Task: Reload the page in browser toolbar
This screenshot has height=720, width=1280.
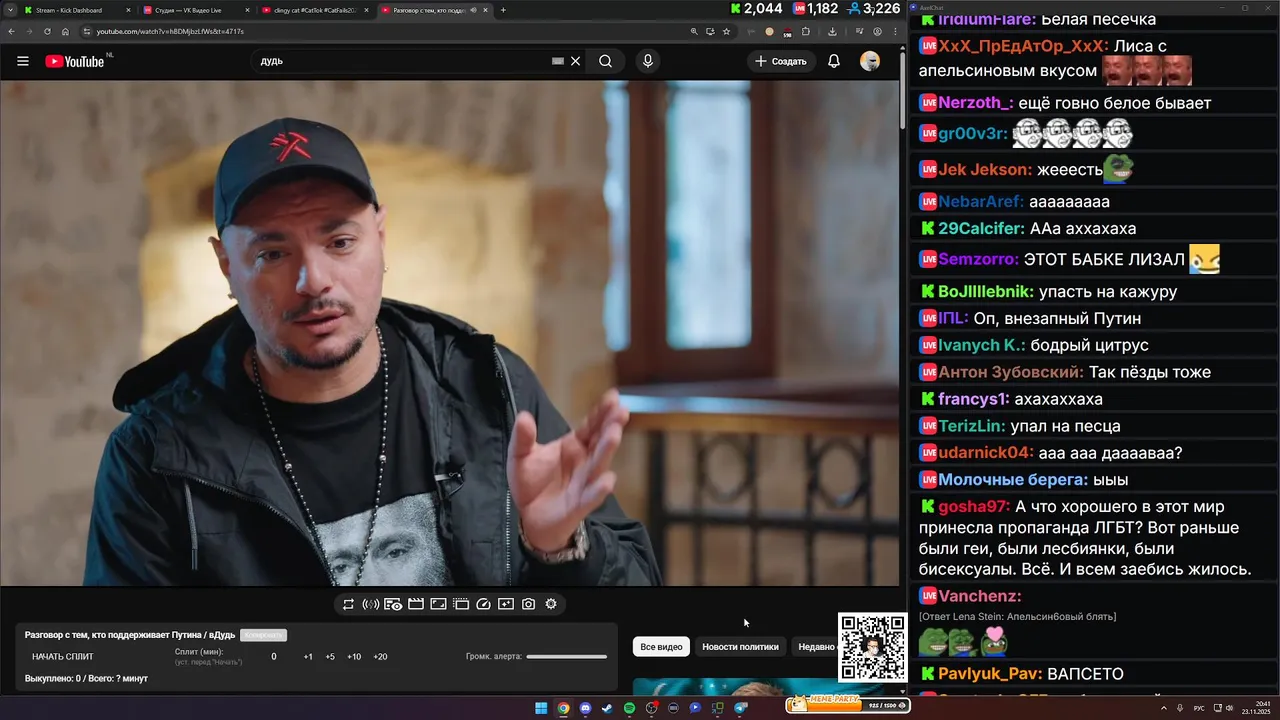Action: click(47, 31)
